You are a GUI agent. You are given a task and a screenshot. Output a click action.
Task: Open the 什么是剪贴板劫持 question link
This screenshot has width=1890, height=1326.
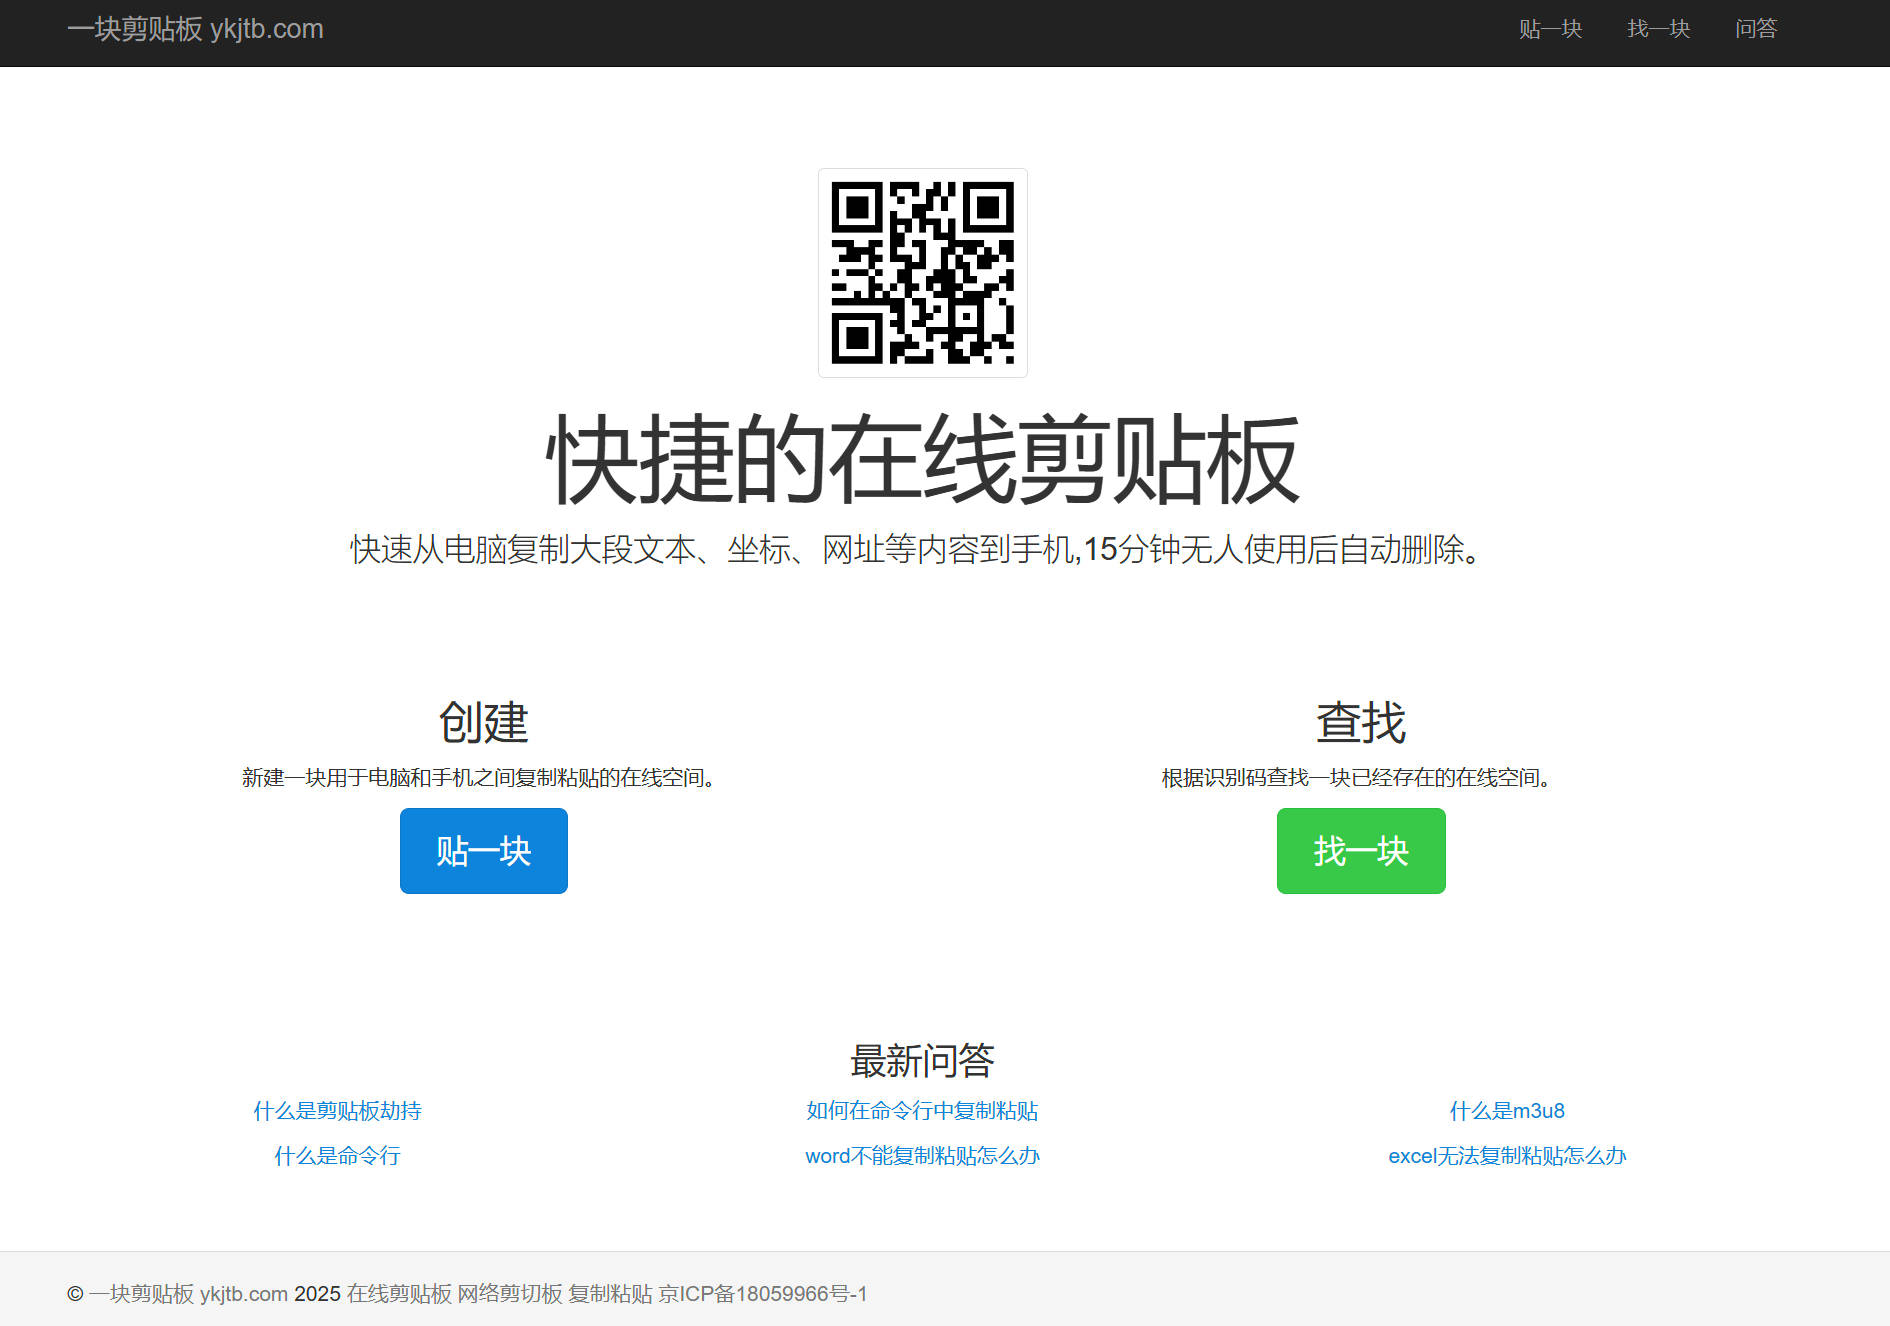[x=337, y=1111]
